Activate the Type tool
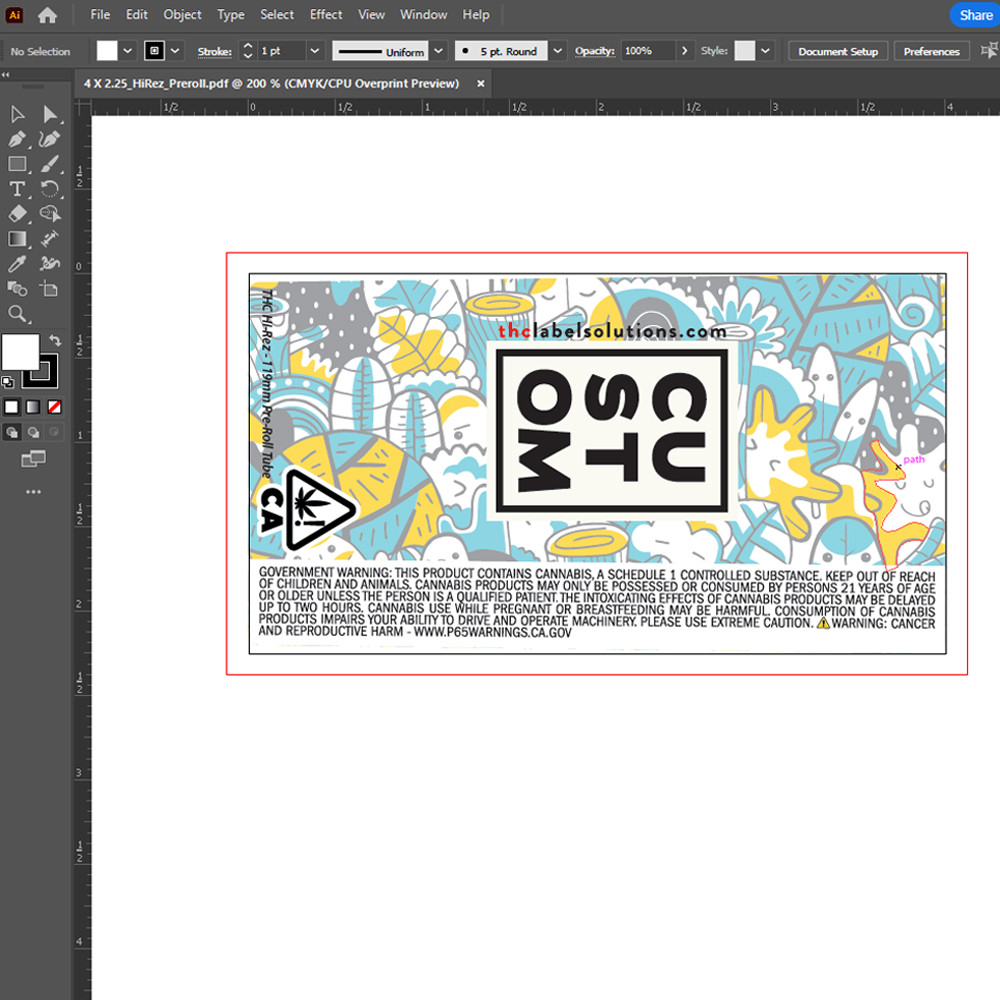 [x=17, y=189]
